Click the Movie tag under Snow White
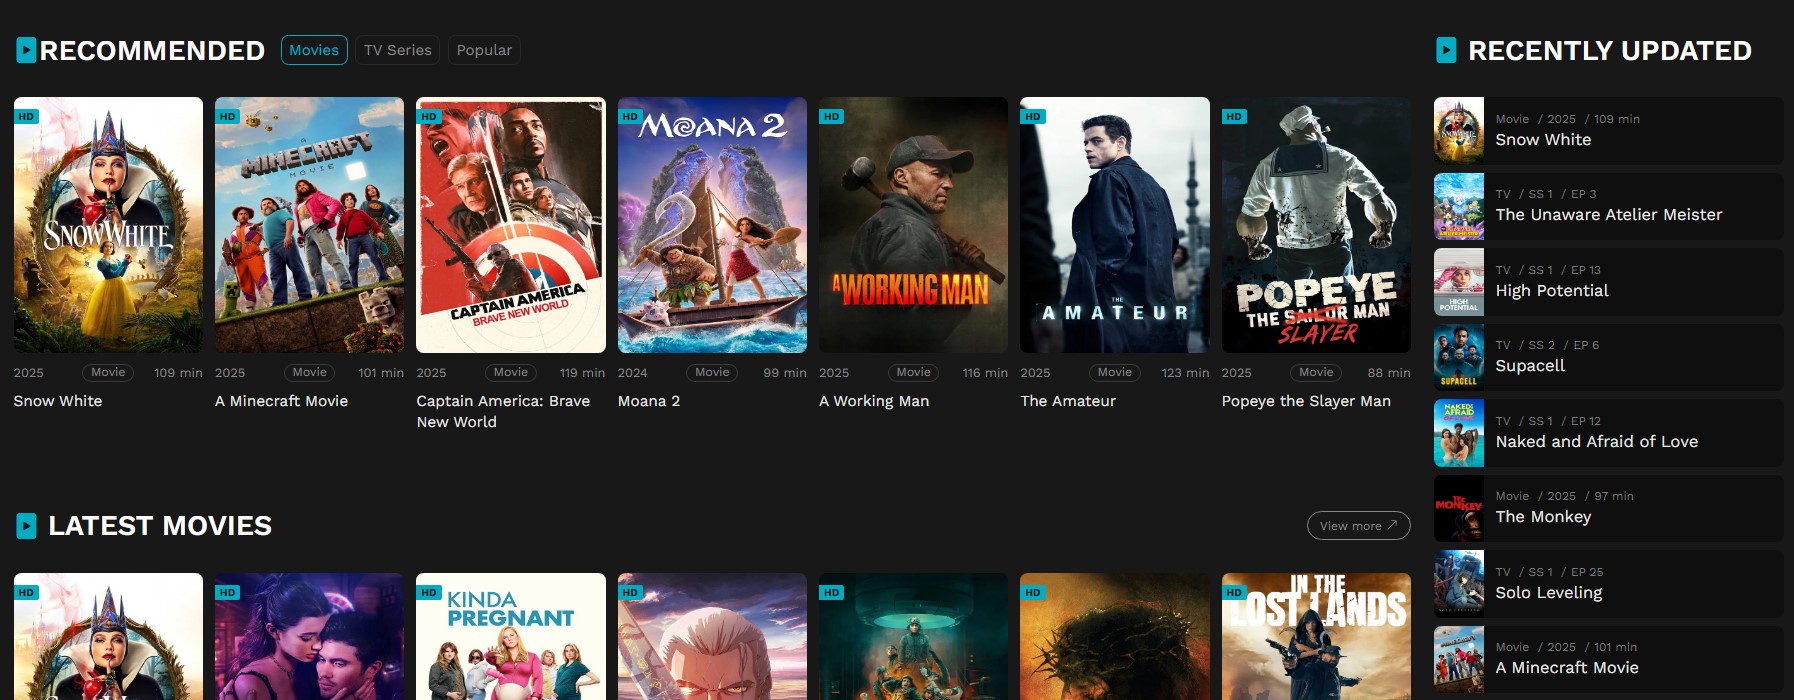Viewport: 1794px width, 700px height. click(108, 372)
